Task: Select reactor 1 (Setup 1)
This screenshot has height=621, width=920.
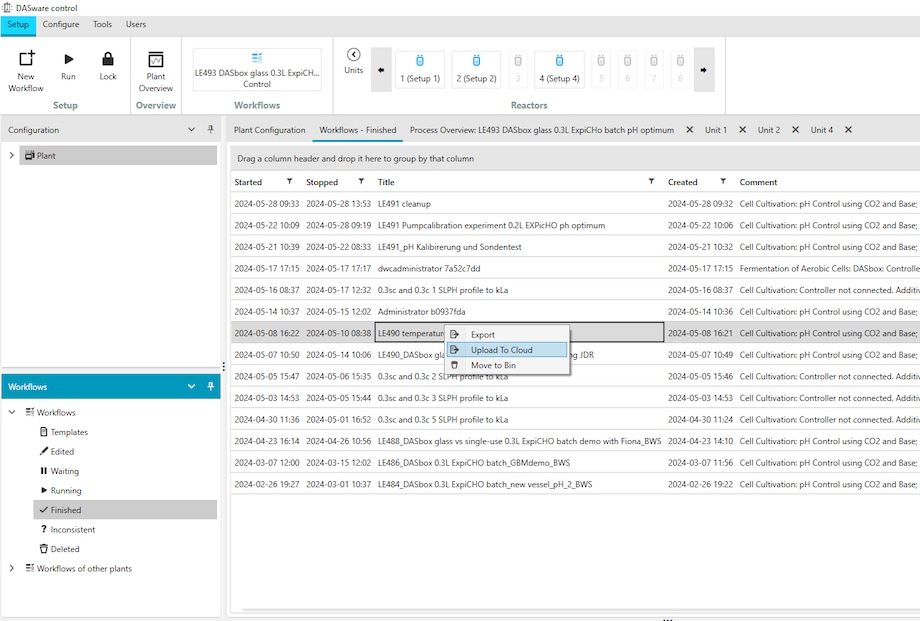Action: (420, 70)
